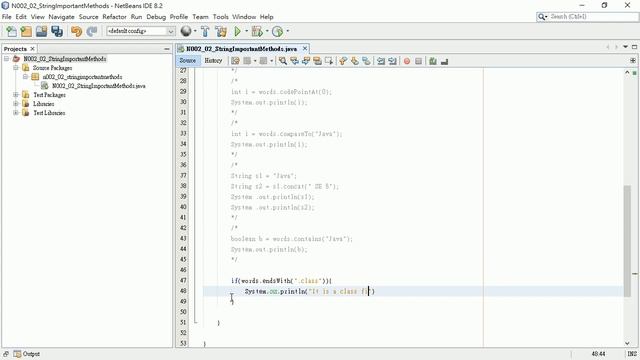Select the N002_02_StringImportantMethods.java editor tab
The height and width of the screenshot is (360, 640).
pyautogui.click(x=241, y=49)
